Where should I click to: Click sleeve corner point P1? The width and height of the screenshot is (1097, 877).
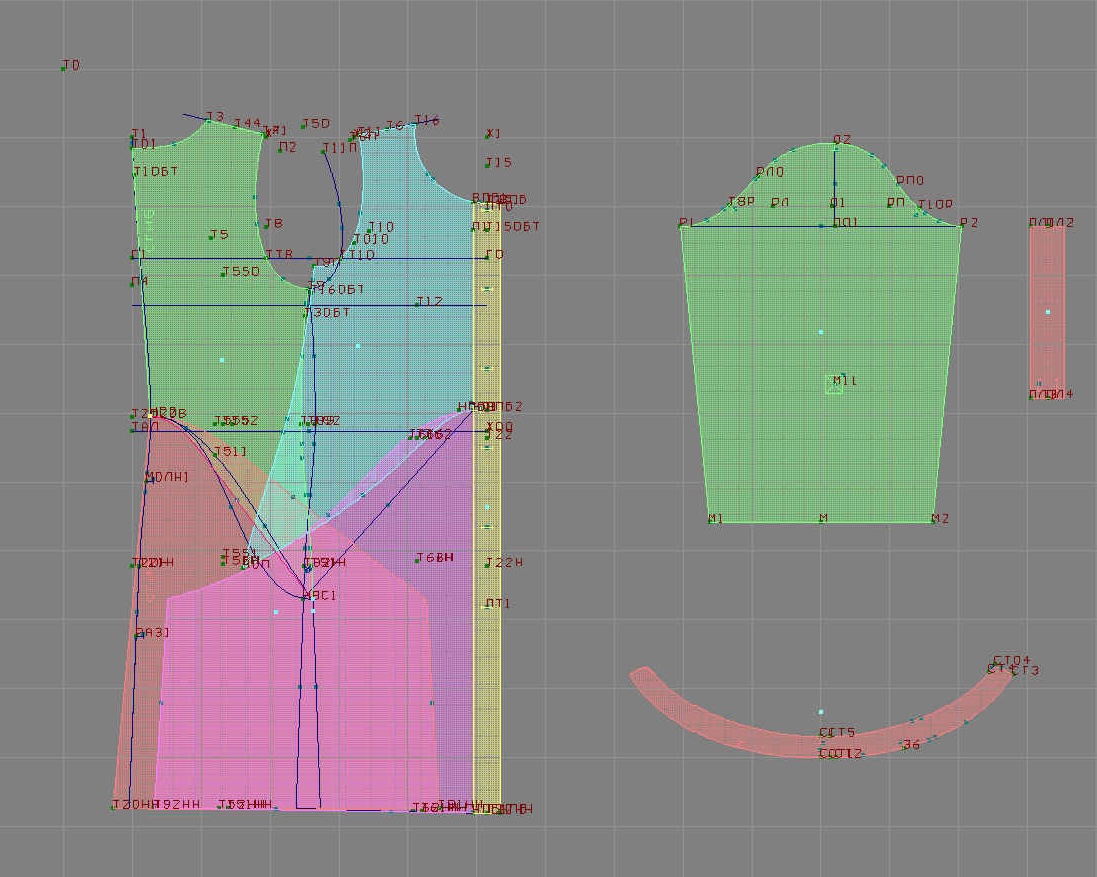click(x=682, y=226)
